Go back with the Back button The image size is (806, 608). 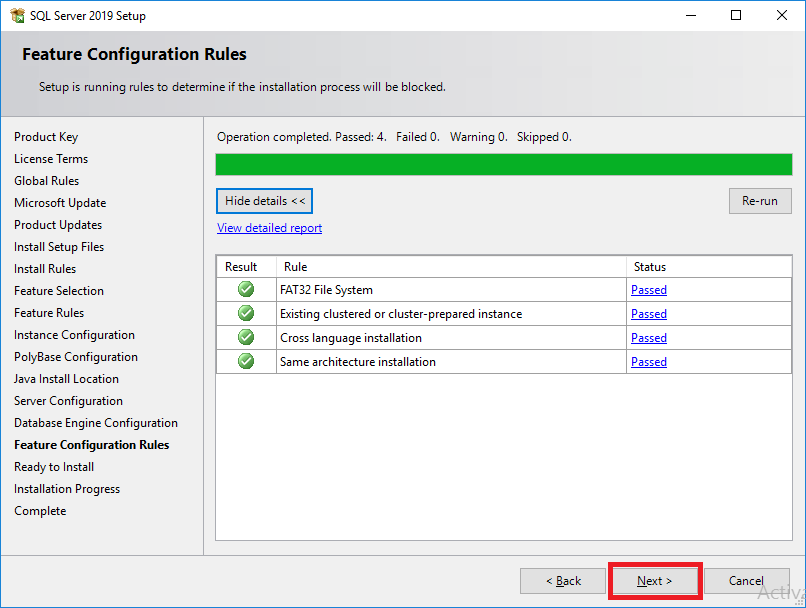pos(563,581)
